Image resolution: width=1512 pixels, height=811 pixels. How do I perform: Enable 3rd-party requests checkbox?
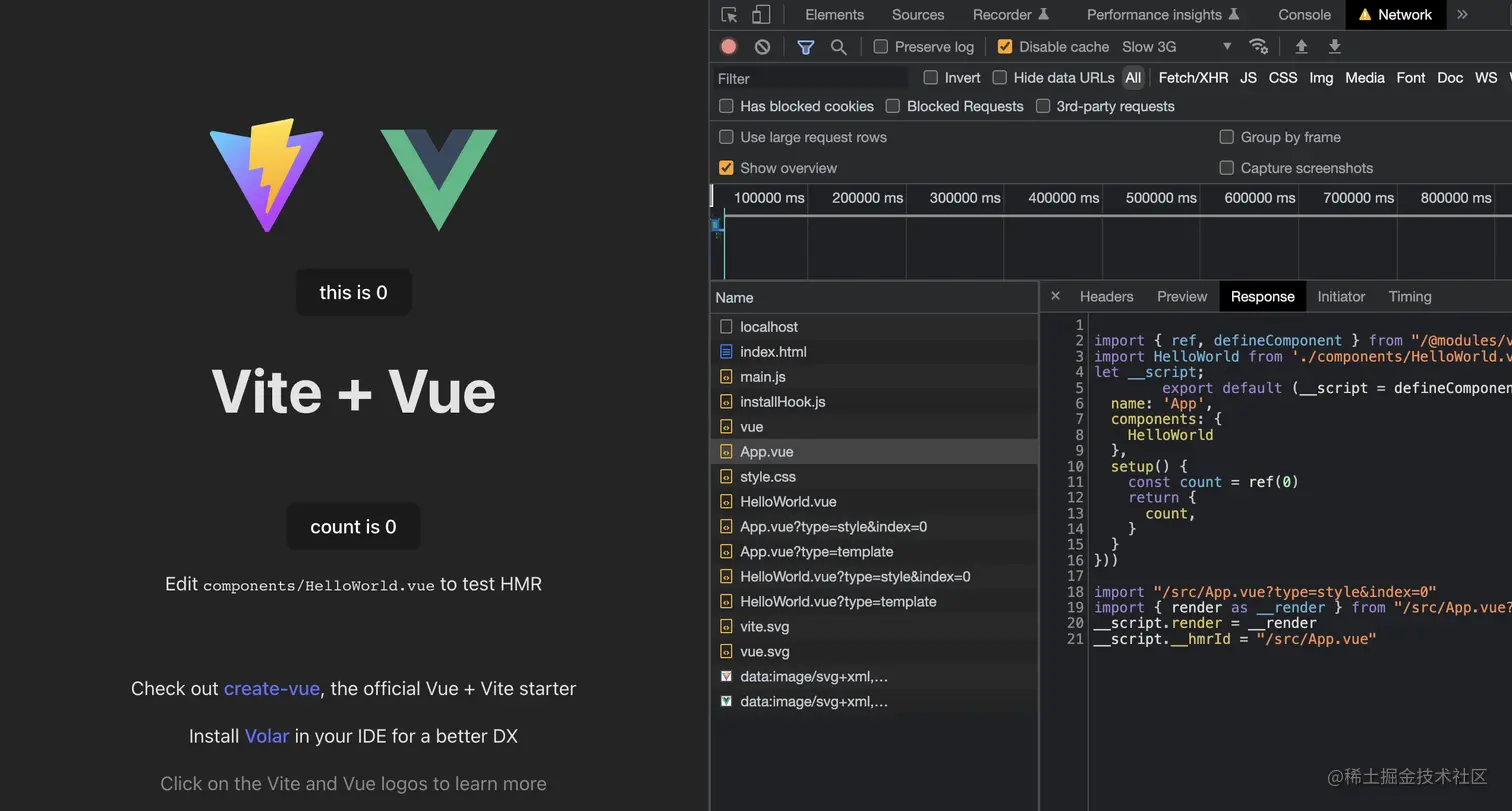point(1043,106)
